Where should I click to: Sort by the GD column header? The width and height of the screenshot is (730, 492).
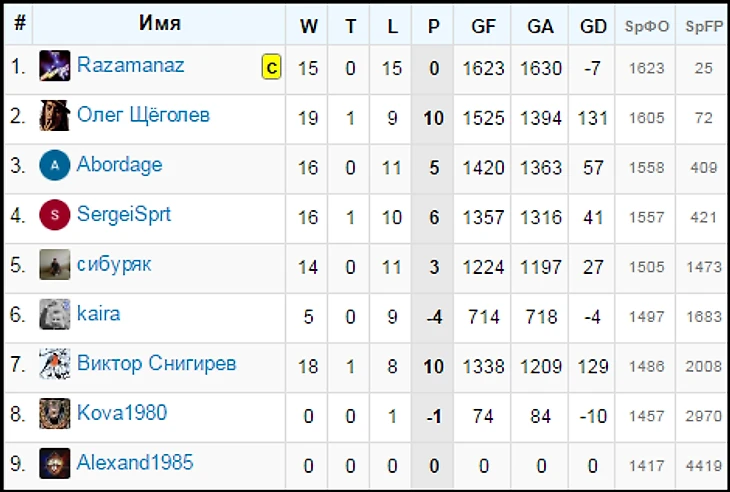pyautogui.click(x=593, y=26)
